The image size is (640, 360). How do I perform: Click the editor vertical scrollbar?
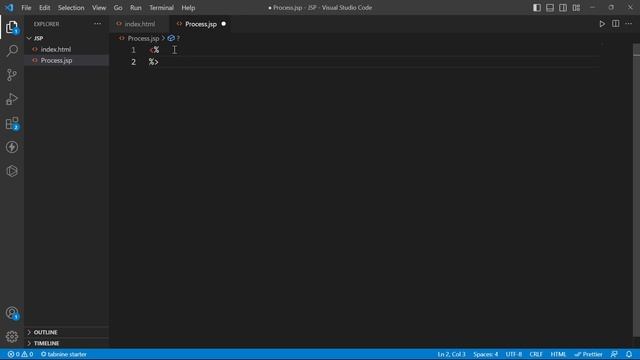(636, 190)
